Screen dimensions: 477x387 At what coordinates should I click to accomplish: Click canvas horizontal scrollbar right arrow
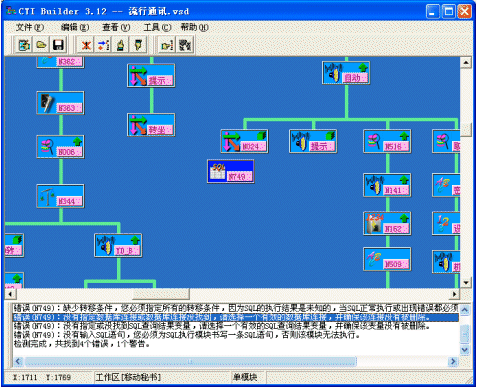tap(454, 294)
